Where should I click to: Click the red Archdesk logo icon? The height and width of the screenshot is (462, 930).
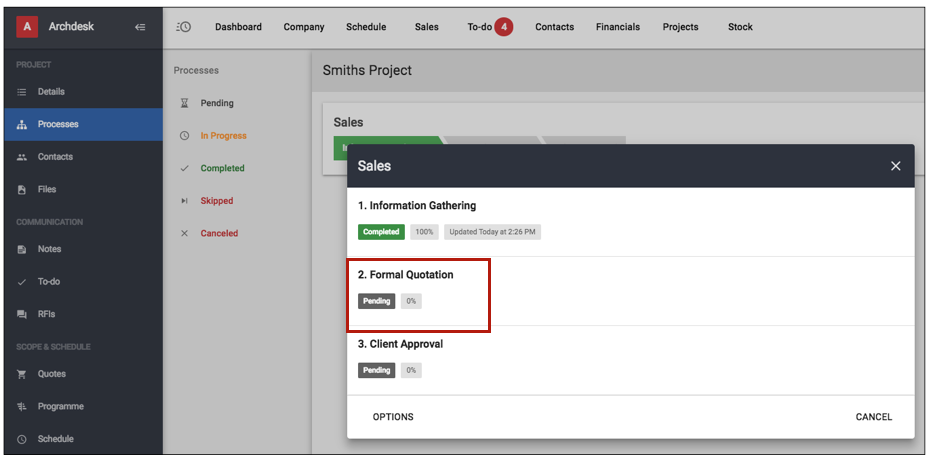click(x=27, y=27)
